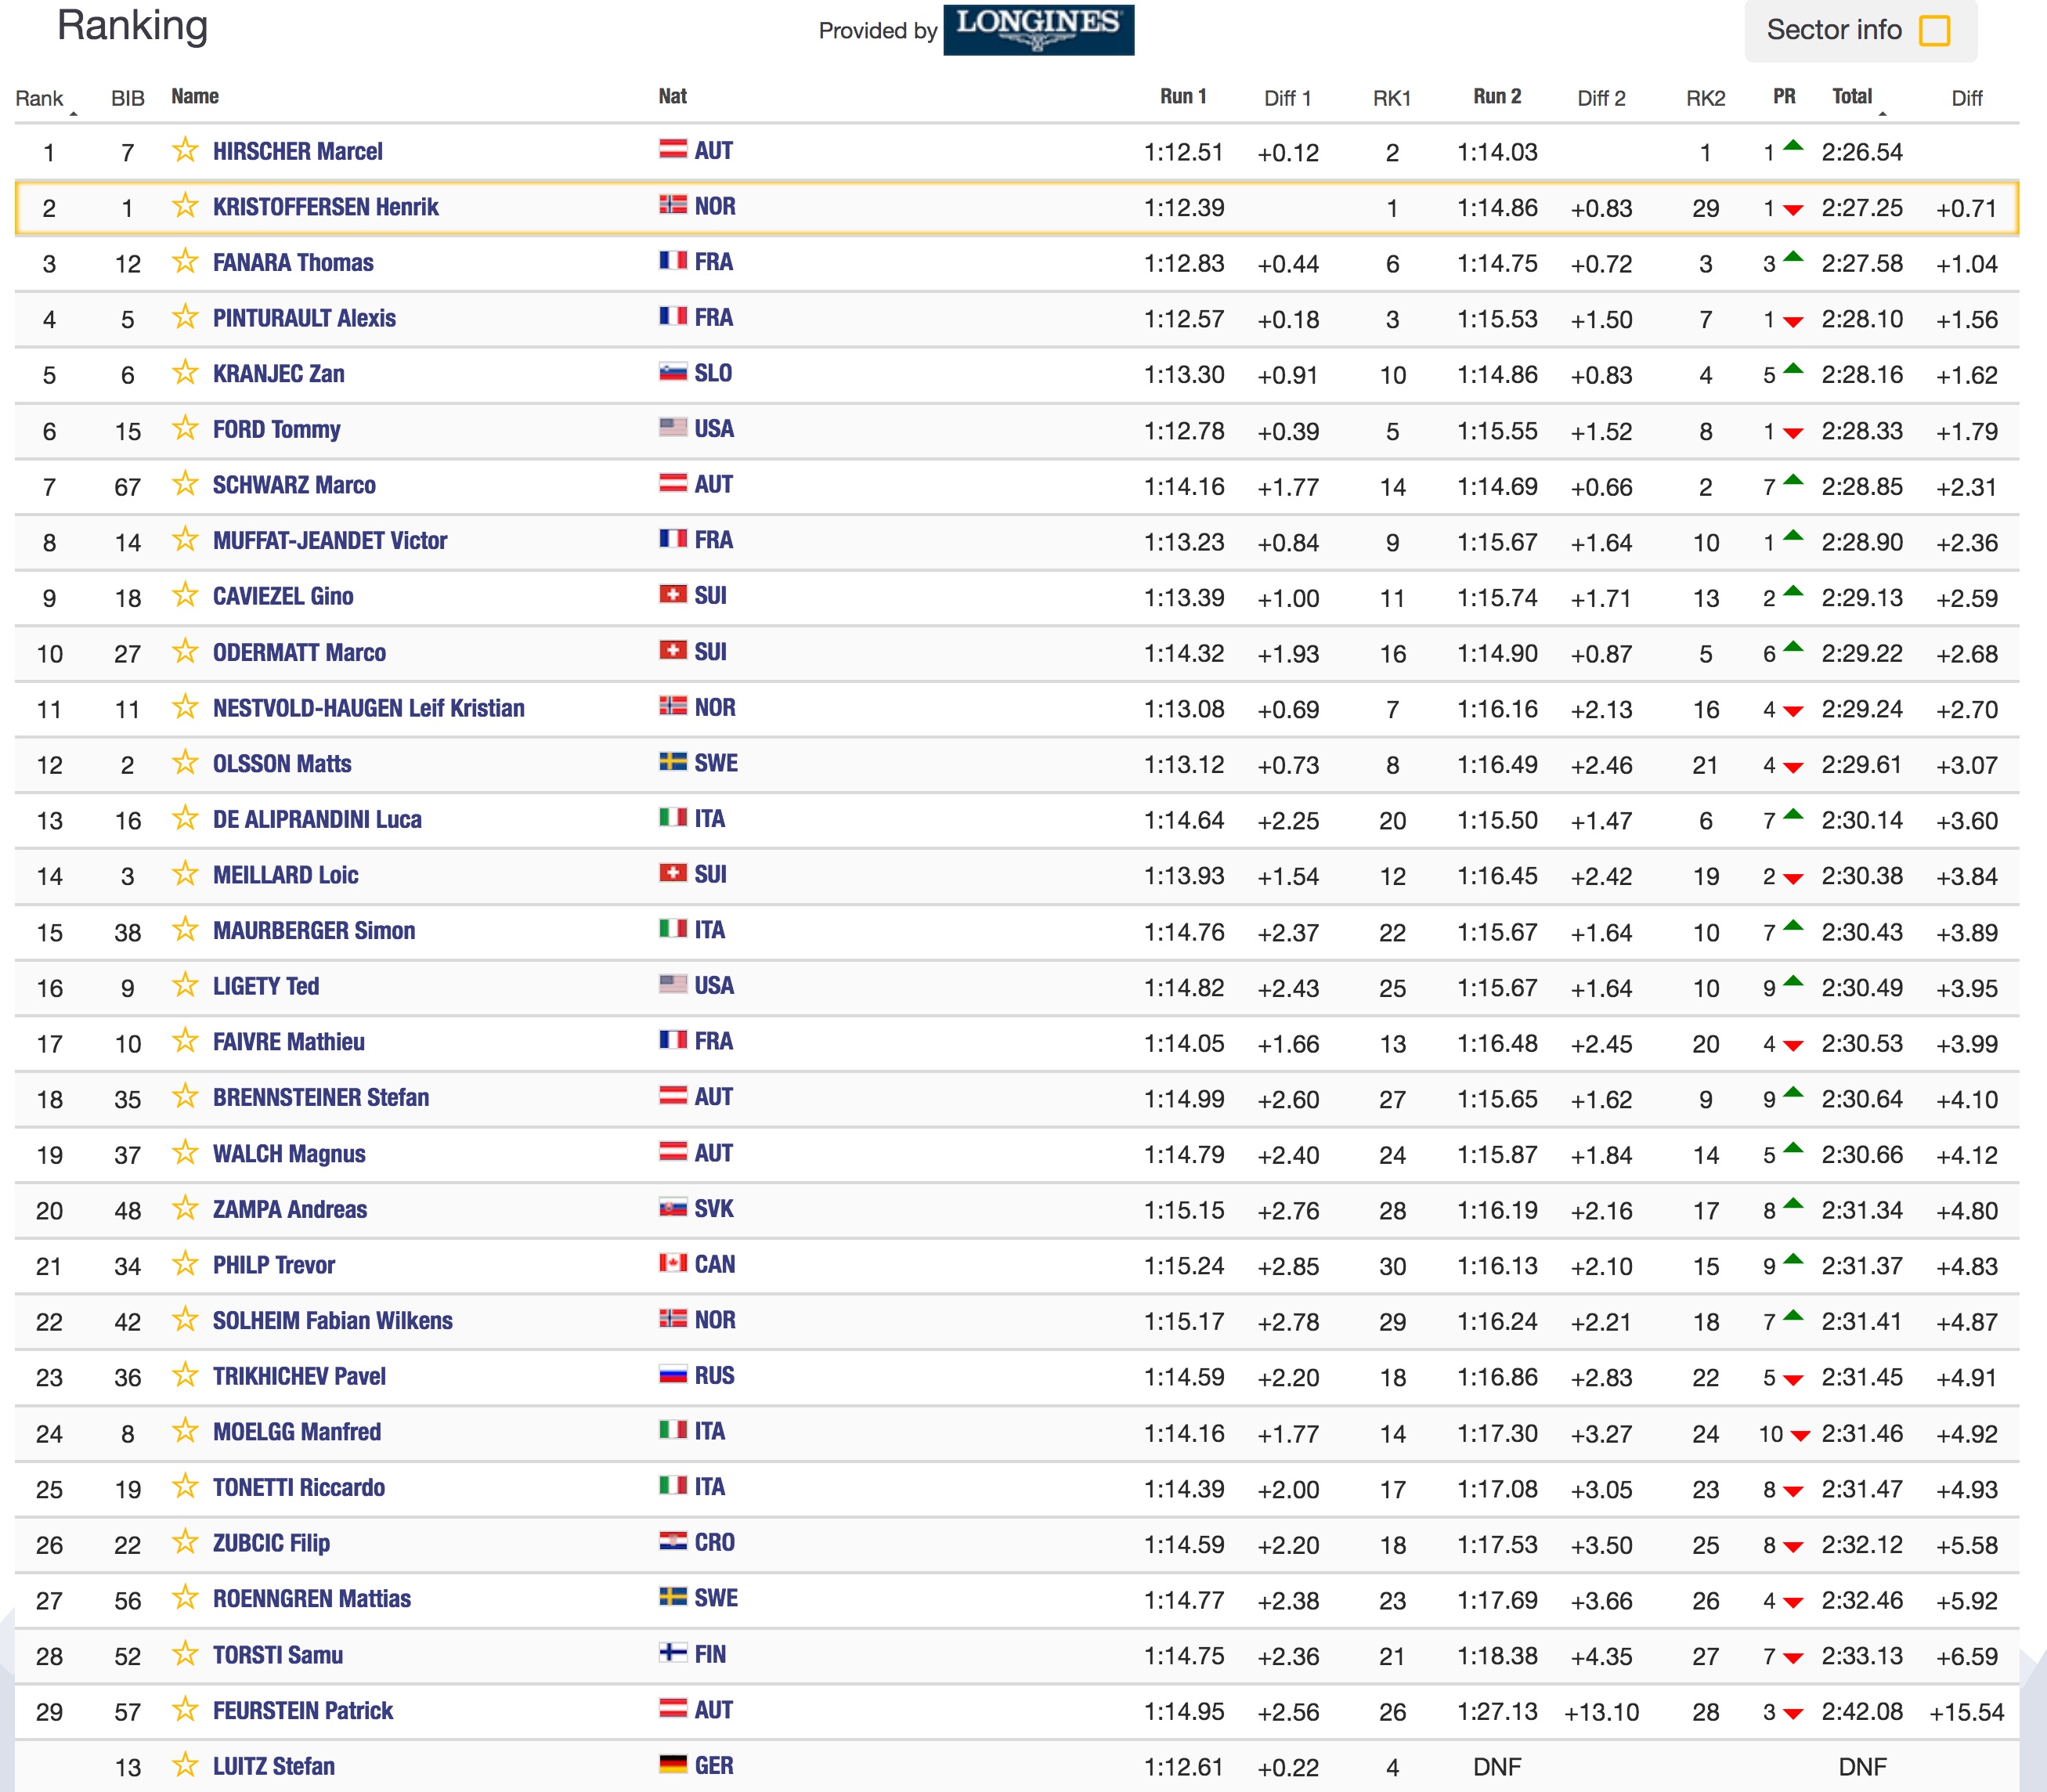Click the RUS nation code
The width and height of the screenshot is (2047, 1792).
click(x=714, y=1375)
